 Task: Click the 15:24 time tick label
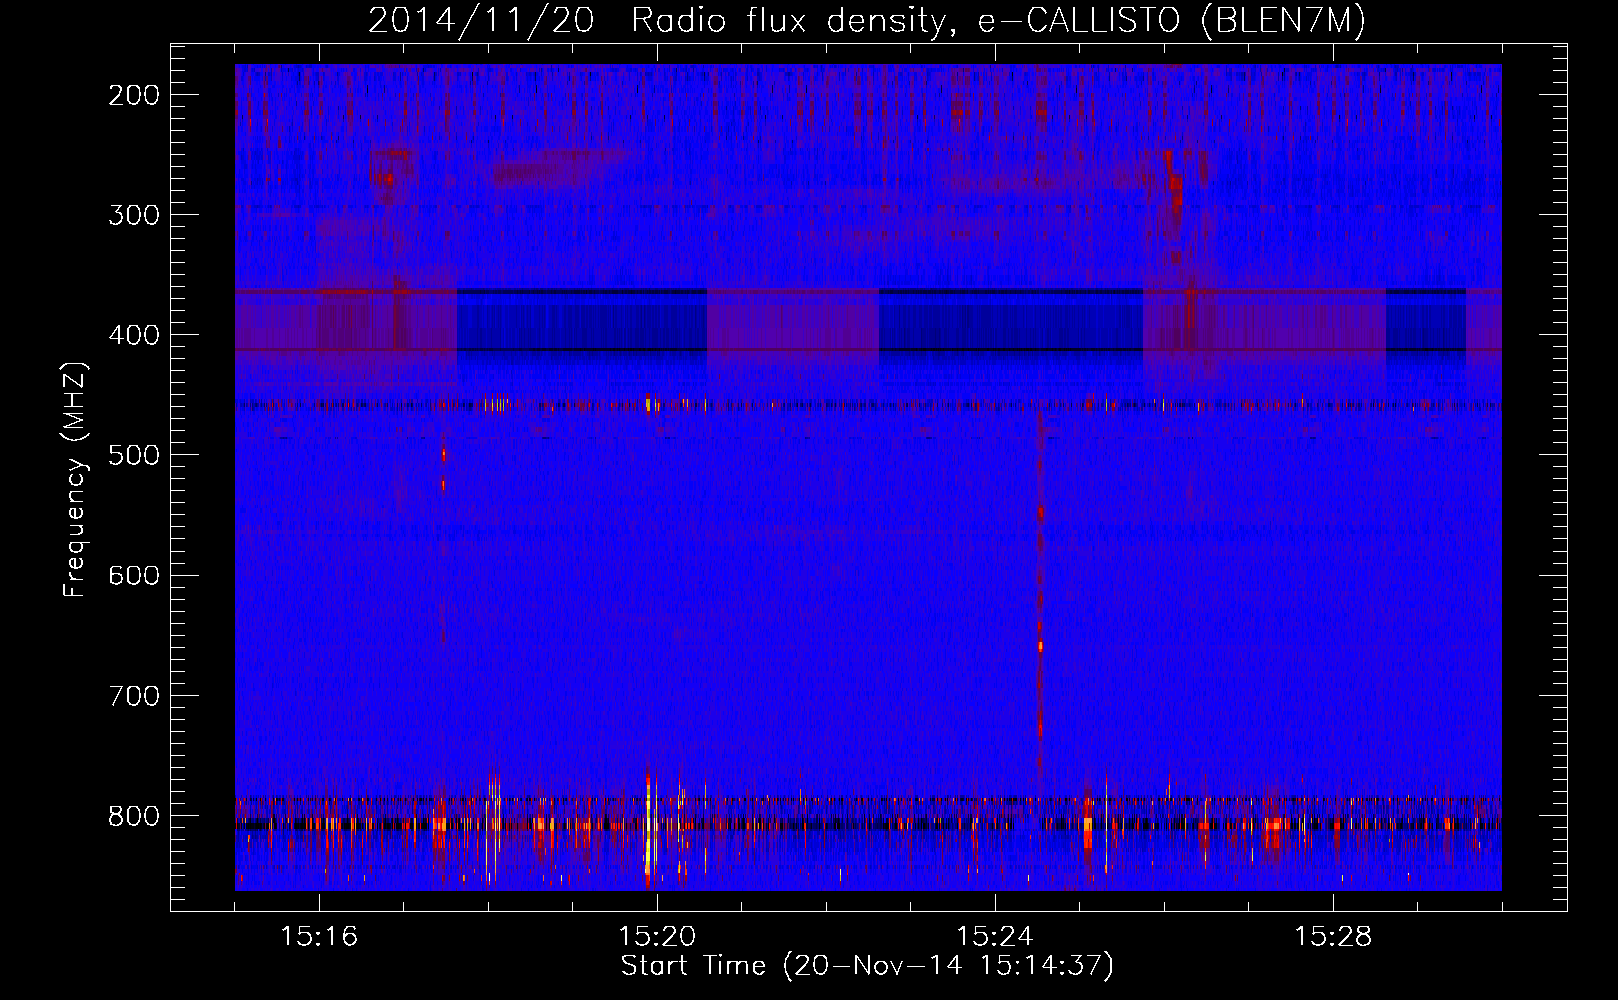[995, 937]
